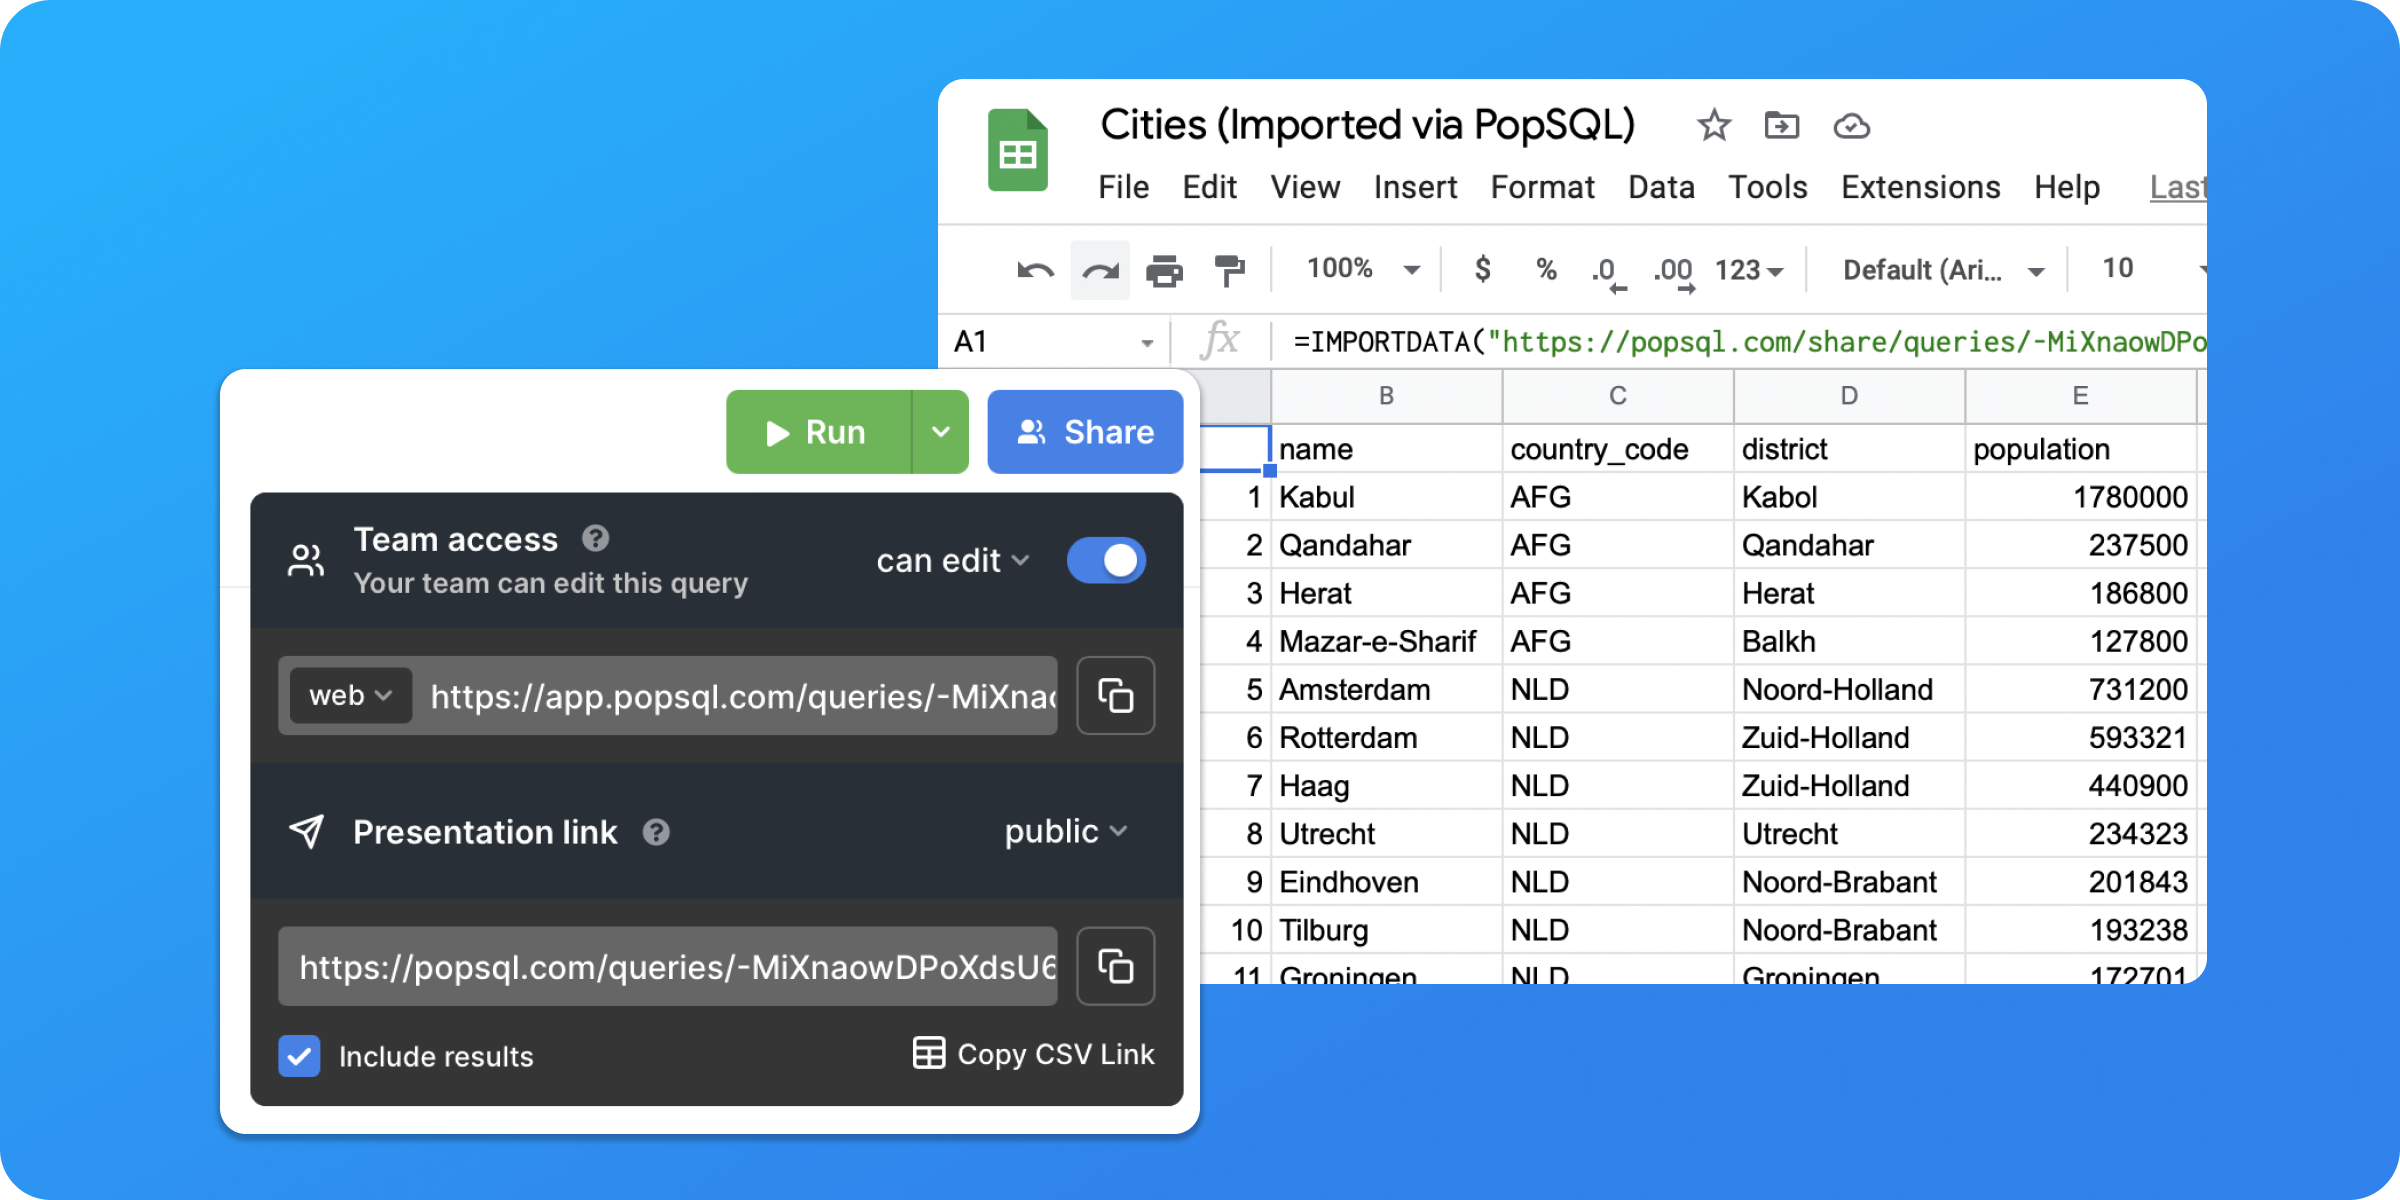Click the undo arrow in Sheets toolbar
2400x1200 pixels.
point(1035,270)
